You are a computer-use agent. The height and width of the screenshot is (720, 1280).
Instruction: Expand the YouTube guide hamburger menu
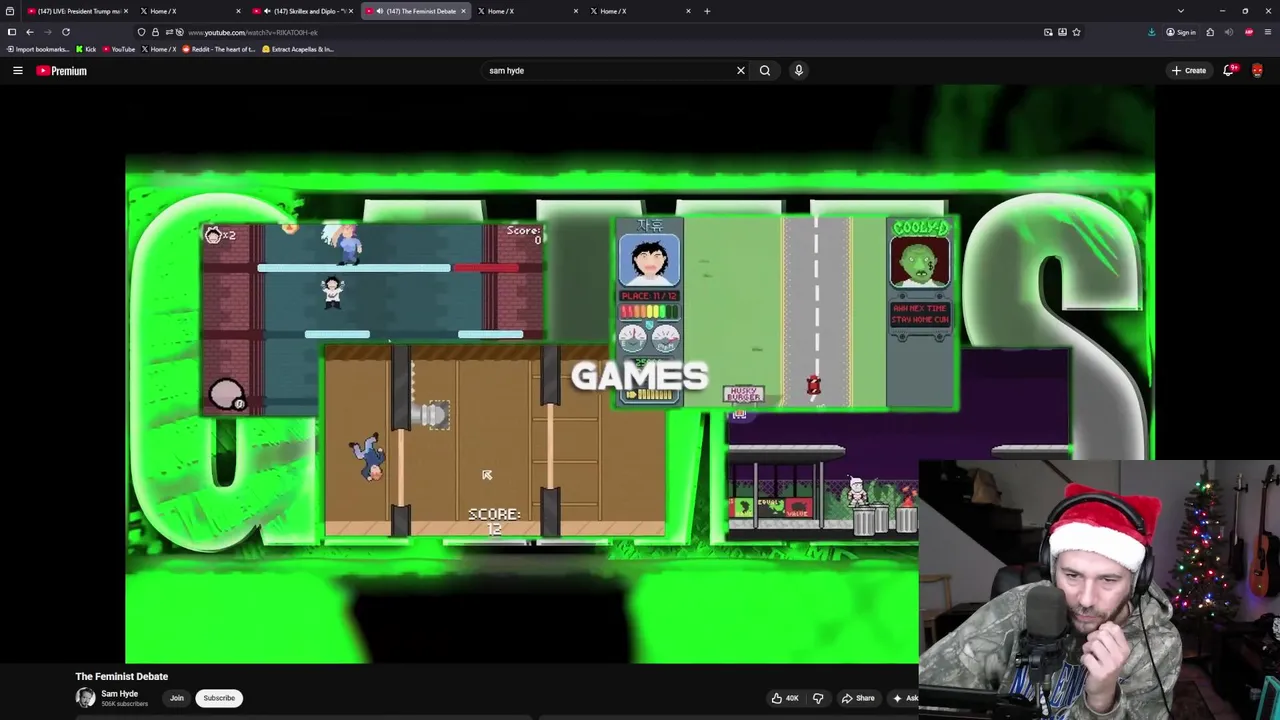pyautogui.click(x=18, y=71)
